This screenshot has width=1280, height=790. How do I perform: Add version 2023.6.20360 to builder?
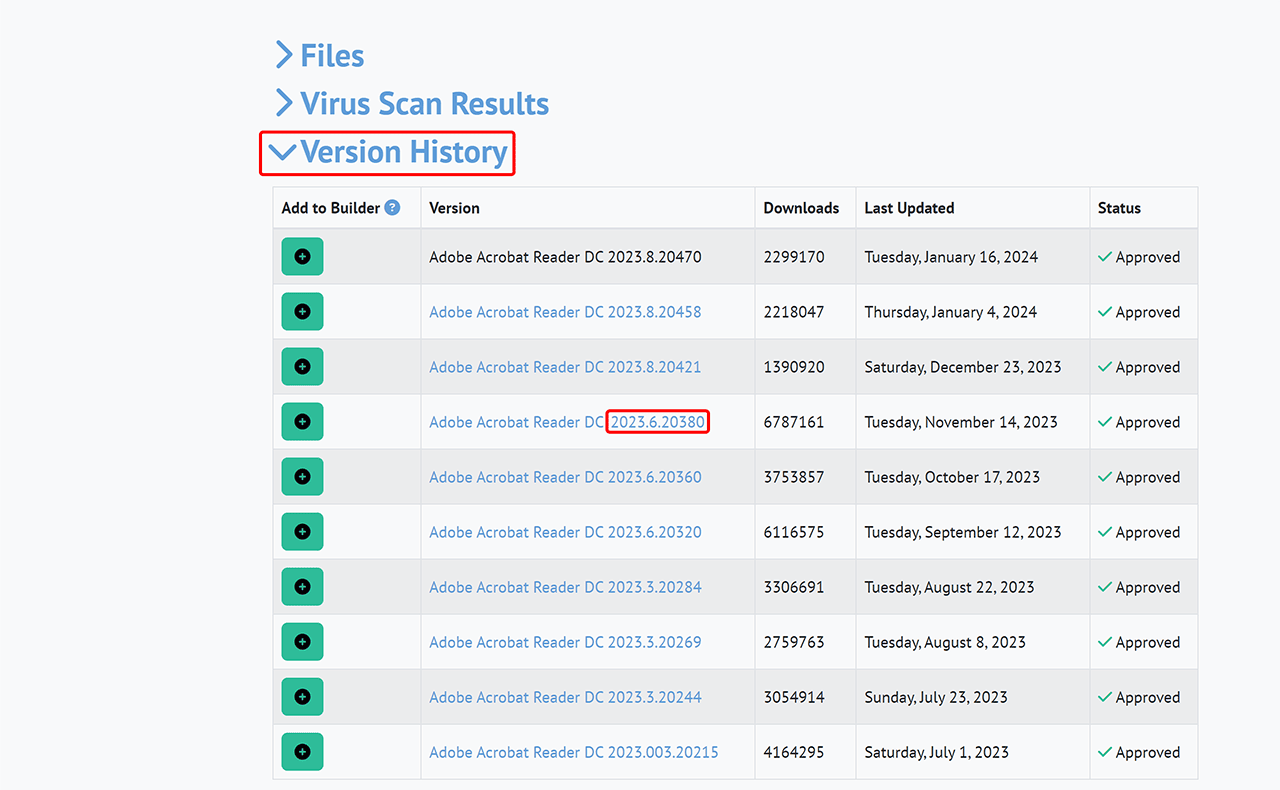coord(302,477)
